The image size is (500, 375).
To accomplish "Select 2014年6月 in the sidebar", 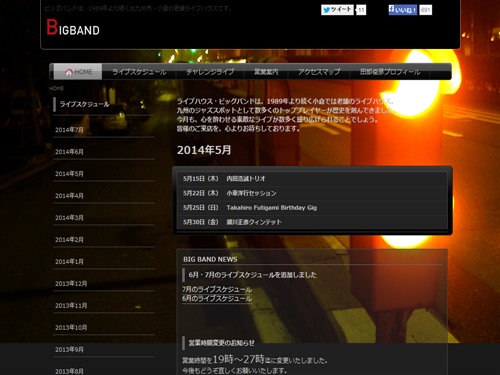I will coord(69,152).
